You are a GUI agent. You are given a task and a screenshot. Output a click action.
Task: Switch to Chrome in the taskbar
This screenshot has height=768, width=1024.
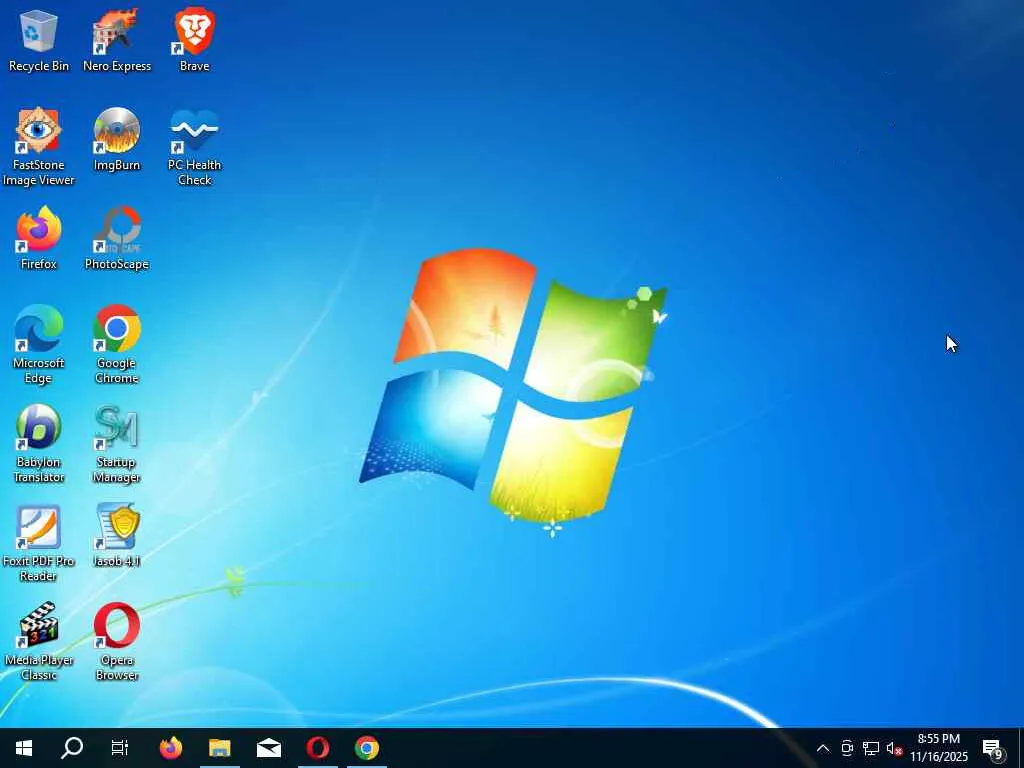pyautogui.click(x=367, y=748)
